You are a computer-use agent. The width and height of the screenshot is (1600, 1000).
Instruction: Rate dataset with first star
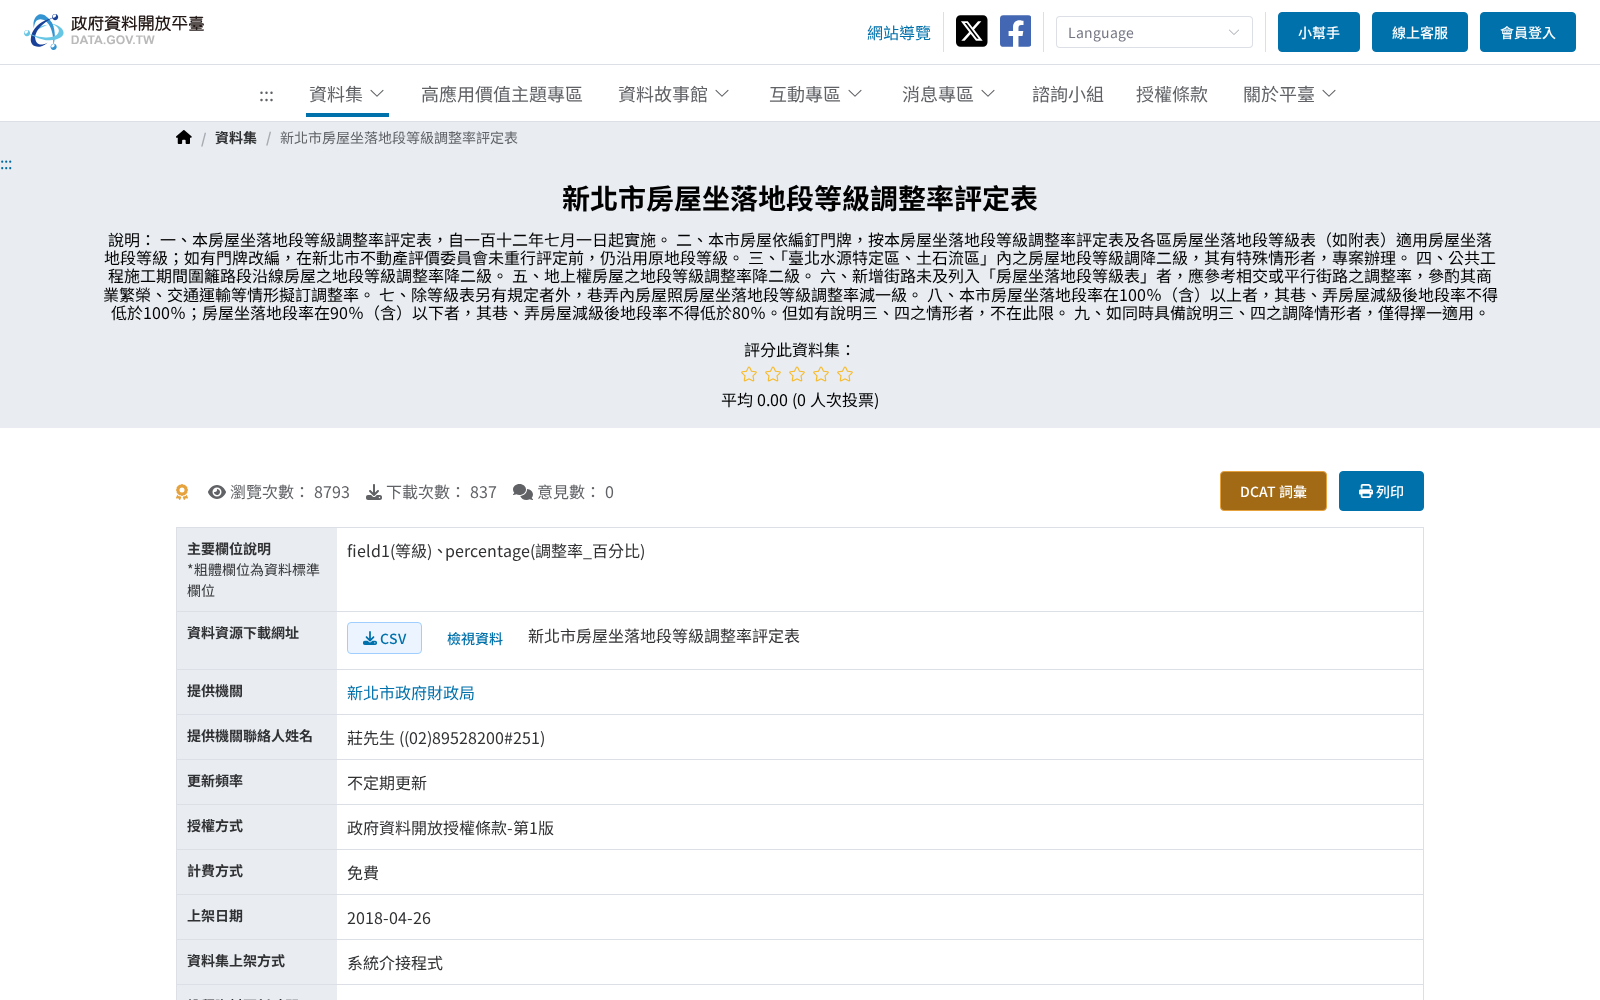pyautogui.click(x=749, y=374)
